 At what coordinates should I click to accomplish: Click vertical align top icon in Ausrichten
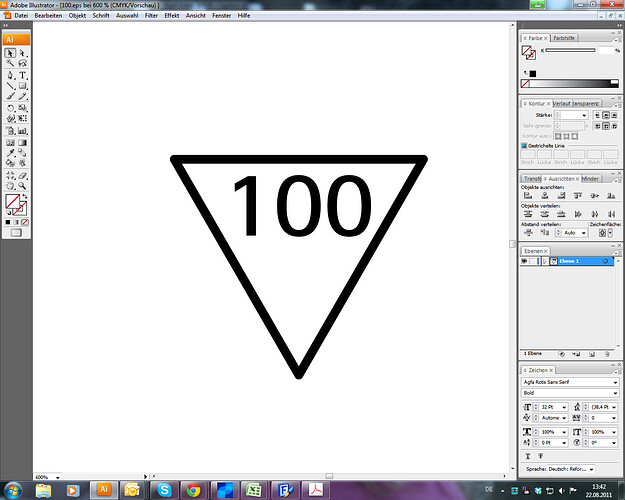tap(578, 195)
